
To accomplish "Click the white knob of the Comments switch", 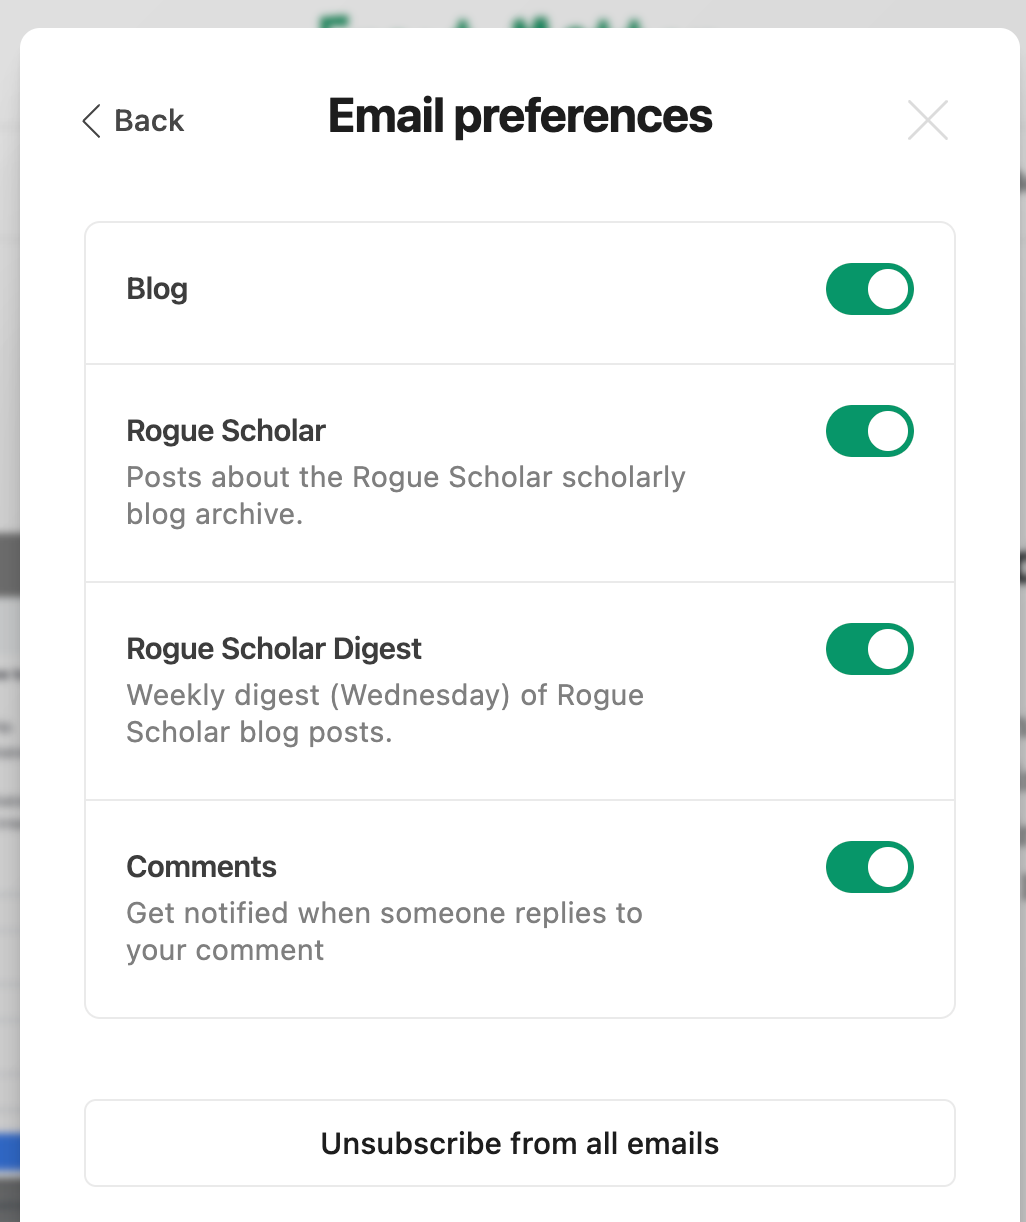I will (888, 867).
